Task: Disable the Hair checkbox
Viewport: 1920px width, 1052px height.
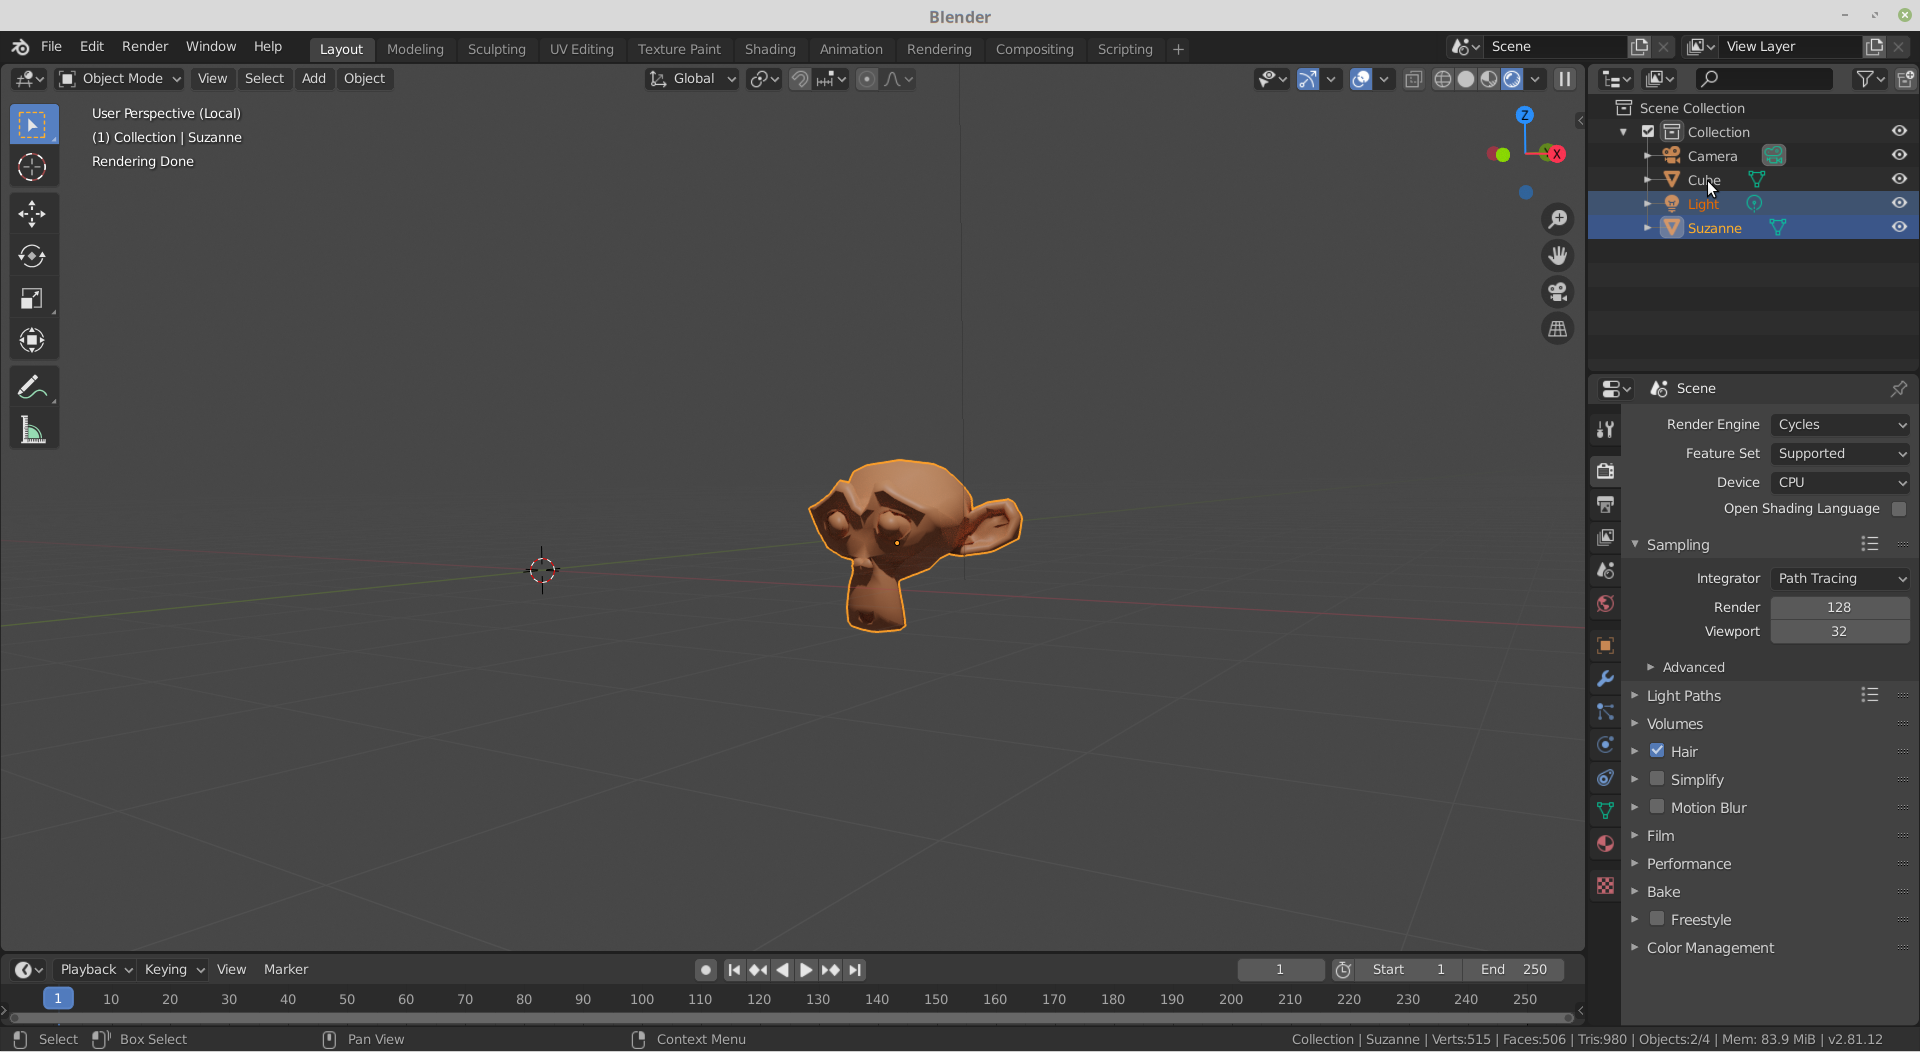Action: click(x=1657, y=750)
